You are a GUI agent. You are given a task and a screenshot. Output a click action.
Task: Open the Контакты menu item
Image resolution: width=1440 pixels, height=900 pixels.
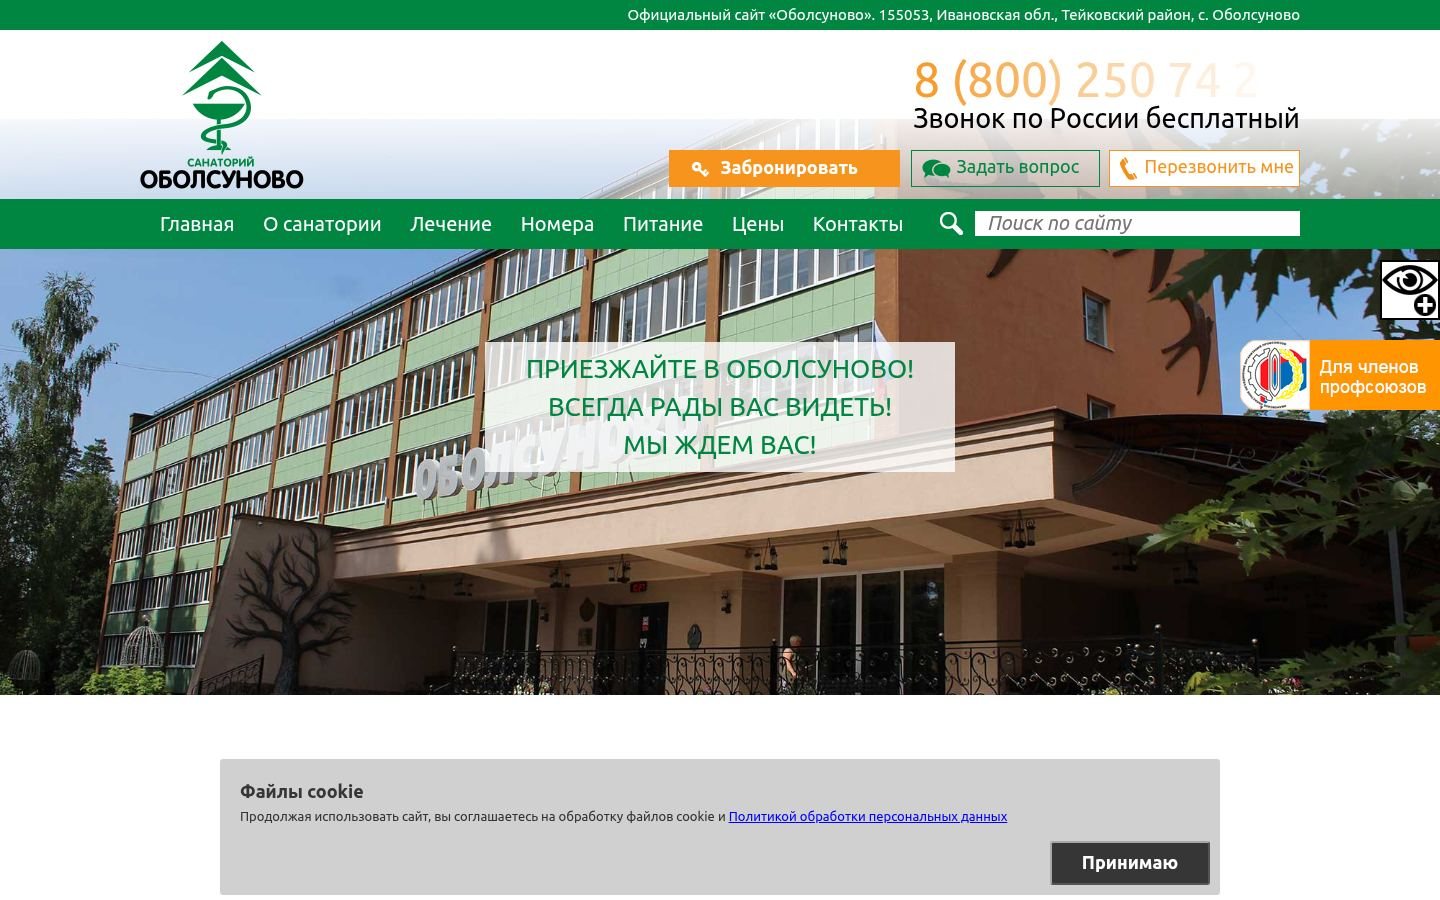point(858,224)
